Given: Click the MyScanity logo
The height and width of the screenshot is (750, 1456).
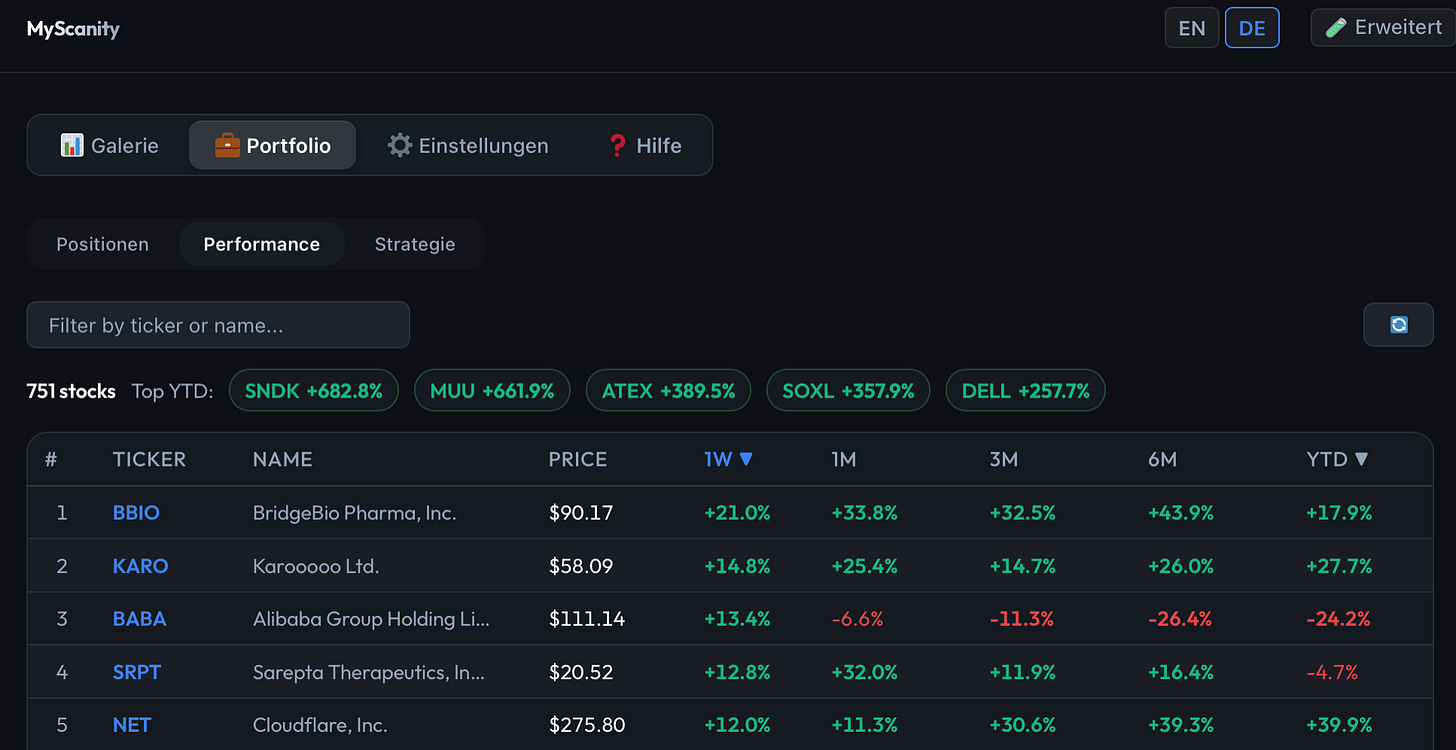Looking at the screenshot, I should click(73, 28).
